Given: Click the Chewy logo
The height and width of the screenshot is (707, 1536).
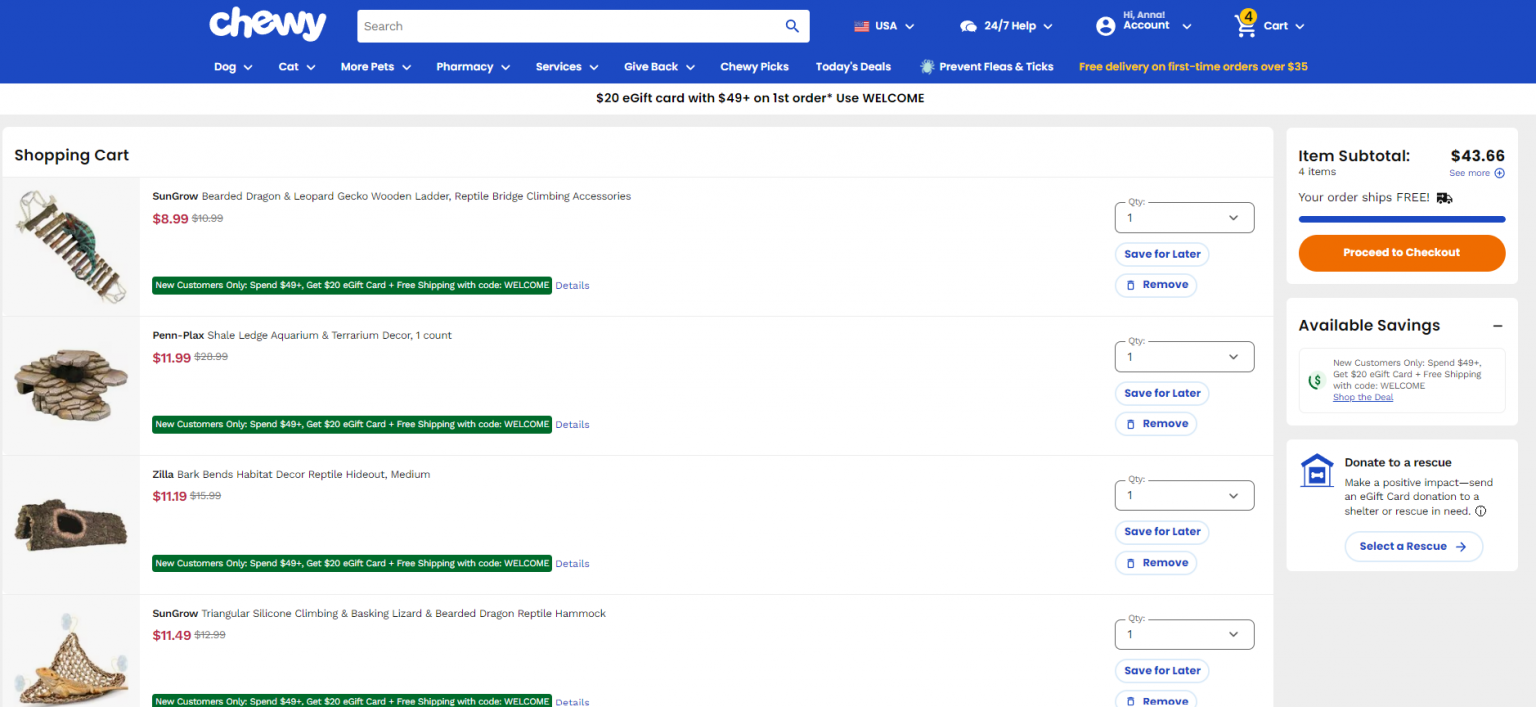Looking at the screenshot, I should coord(267,25).
